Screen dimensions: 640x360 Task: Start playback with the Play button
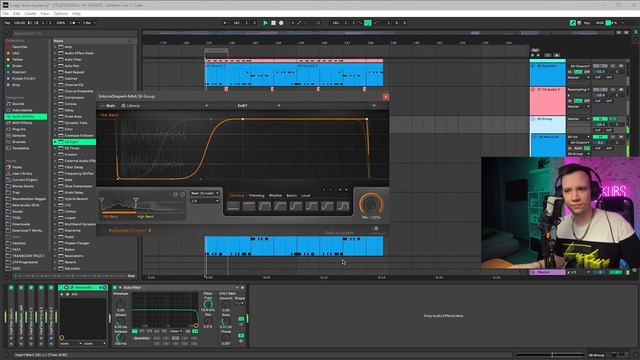pyautogui.click(x=265, y=23)
